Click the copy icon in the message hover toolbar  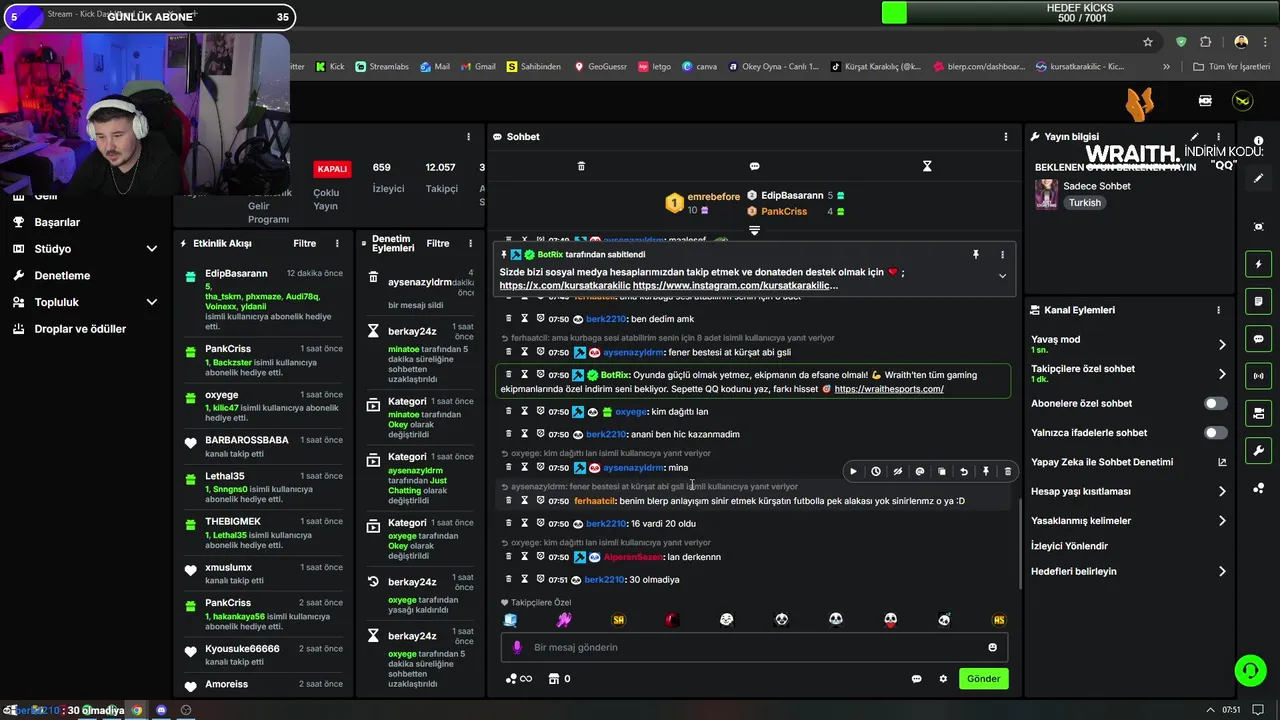[942, 472]
